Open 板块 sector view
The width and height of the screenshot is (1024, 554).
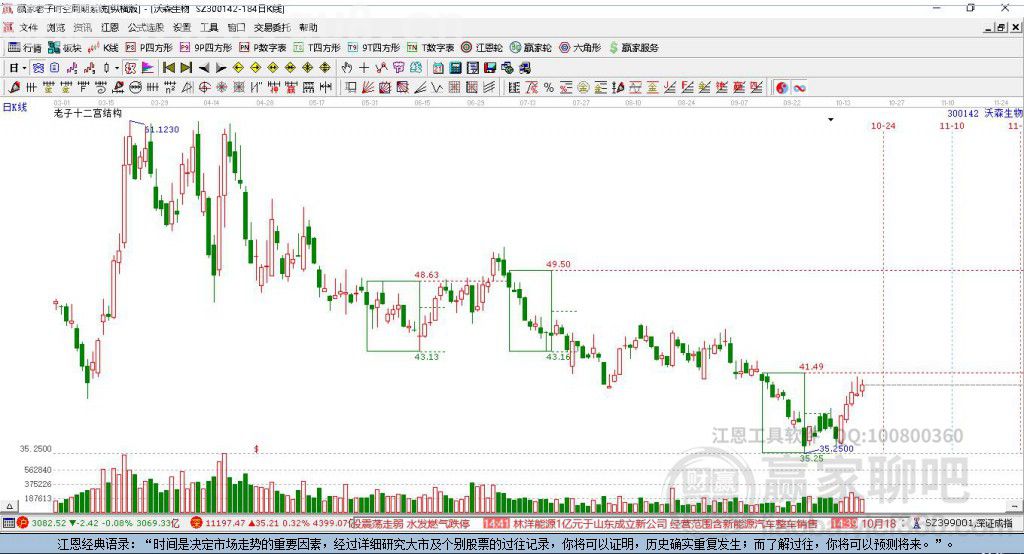click(65, 48)
